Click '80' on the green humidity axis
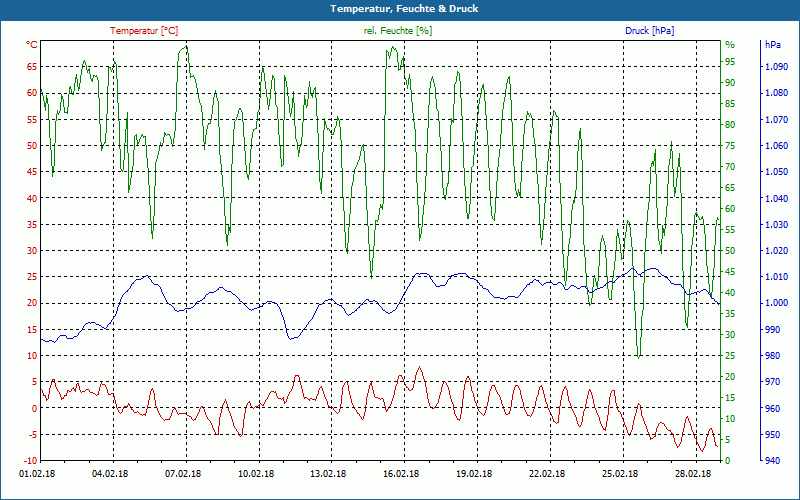Image resolution: width=800 pixels, height=500 pixels. (x=730, y=124)
